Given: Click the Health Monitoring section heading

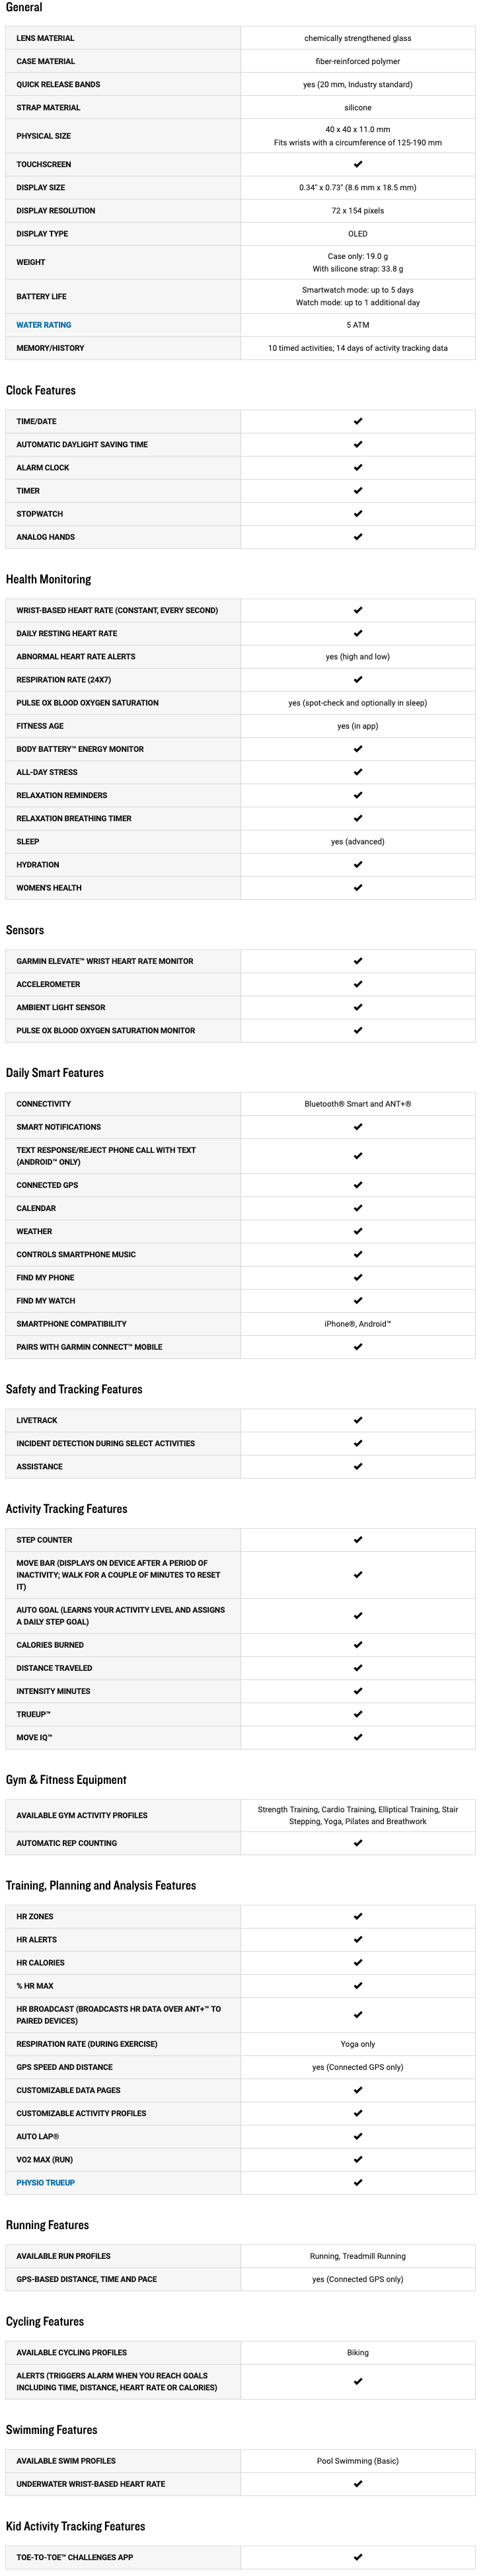Looking at the screenshot, I should coord(48,580).
